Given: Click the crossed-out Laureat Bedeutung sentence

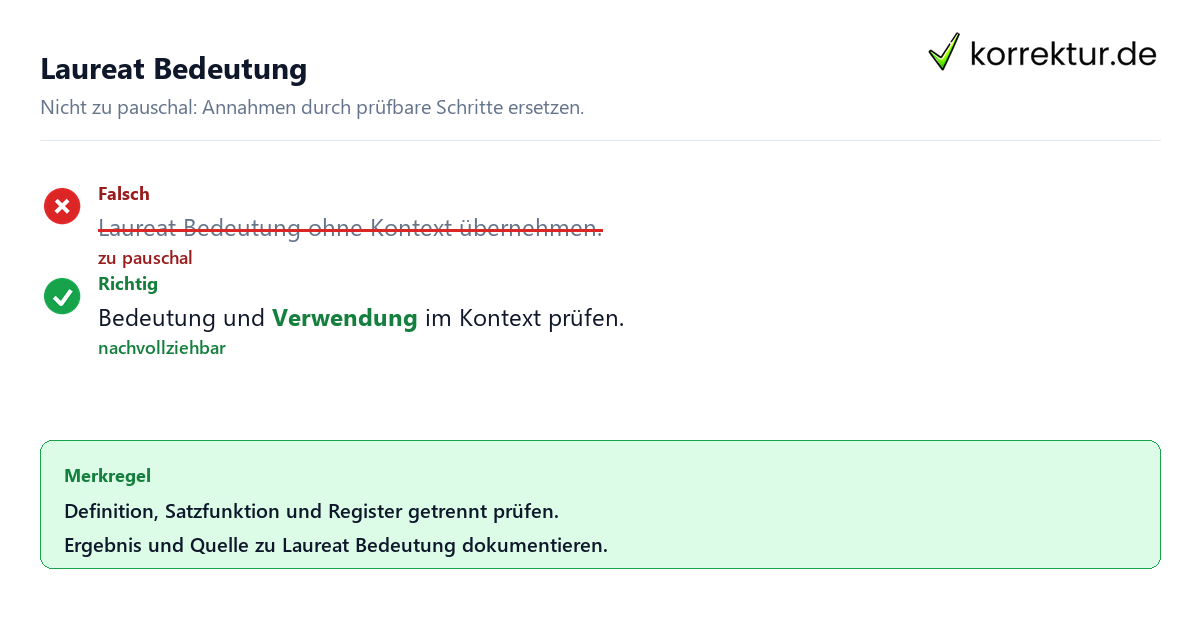Looking at the screenshot, I should [350, 228].
